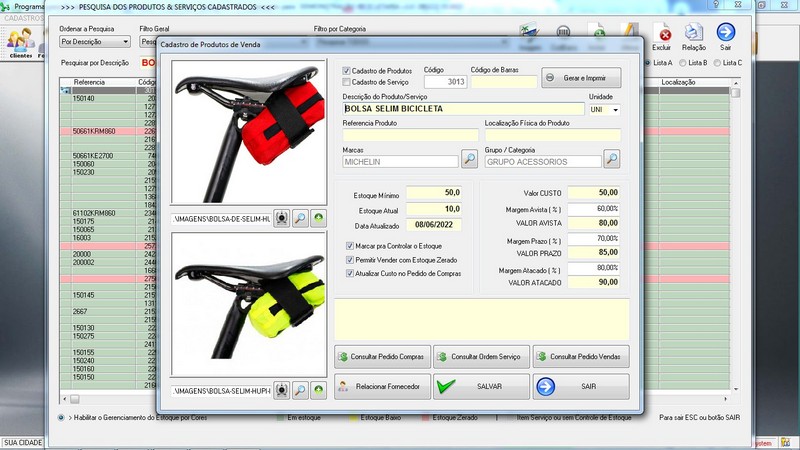Click the red saddle bag product image
The width and height of the screenshot is (800, 450).
[x=249, y=132]
